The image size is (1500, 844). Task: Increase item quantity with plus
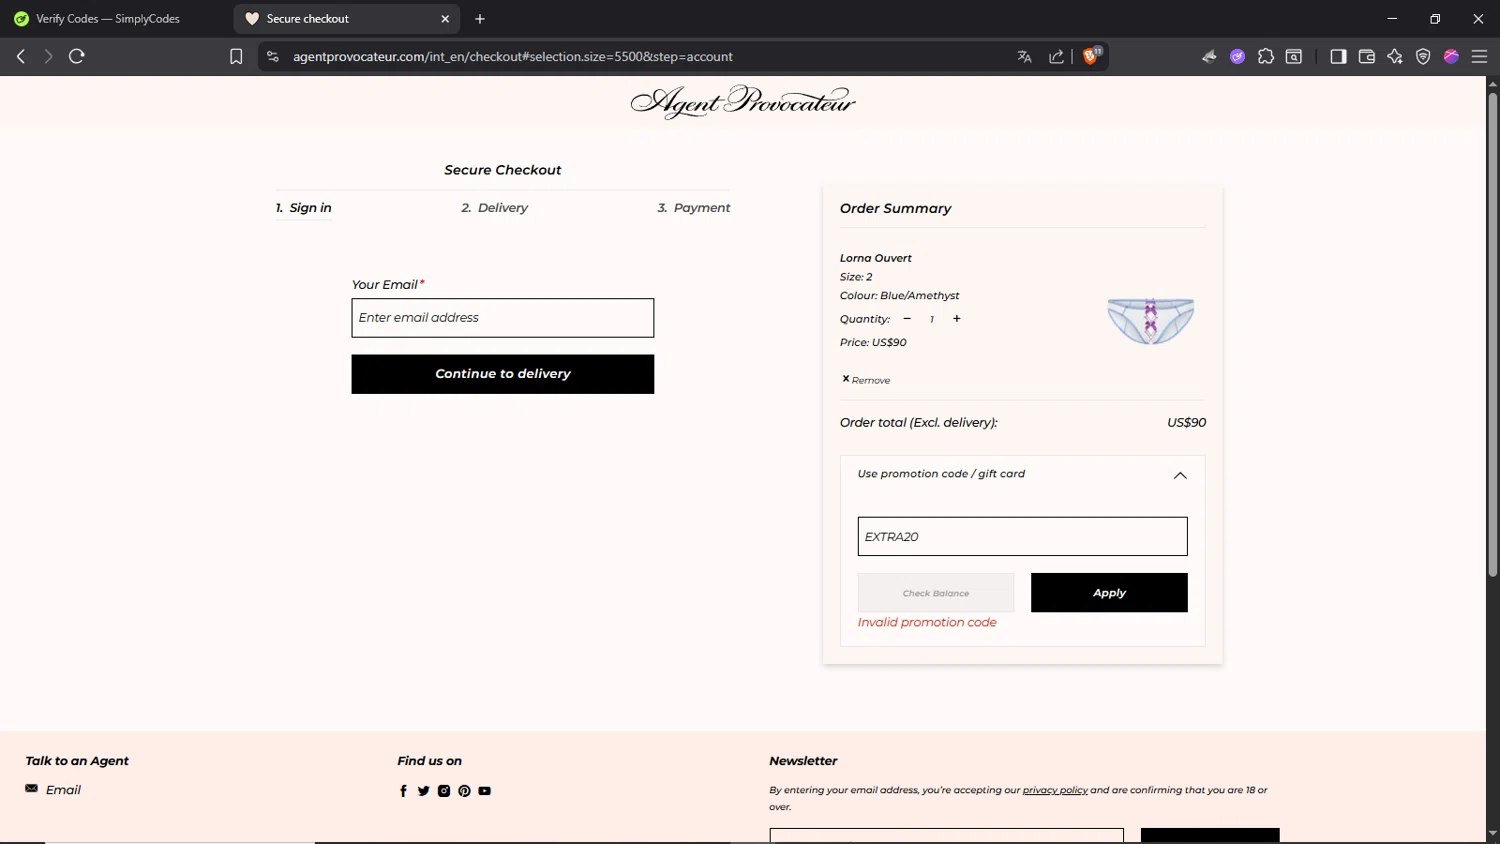[957, 319]
